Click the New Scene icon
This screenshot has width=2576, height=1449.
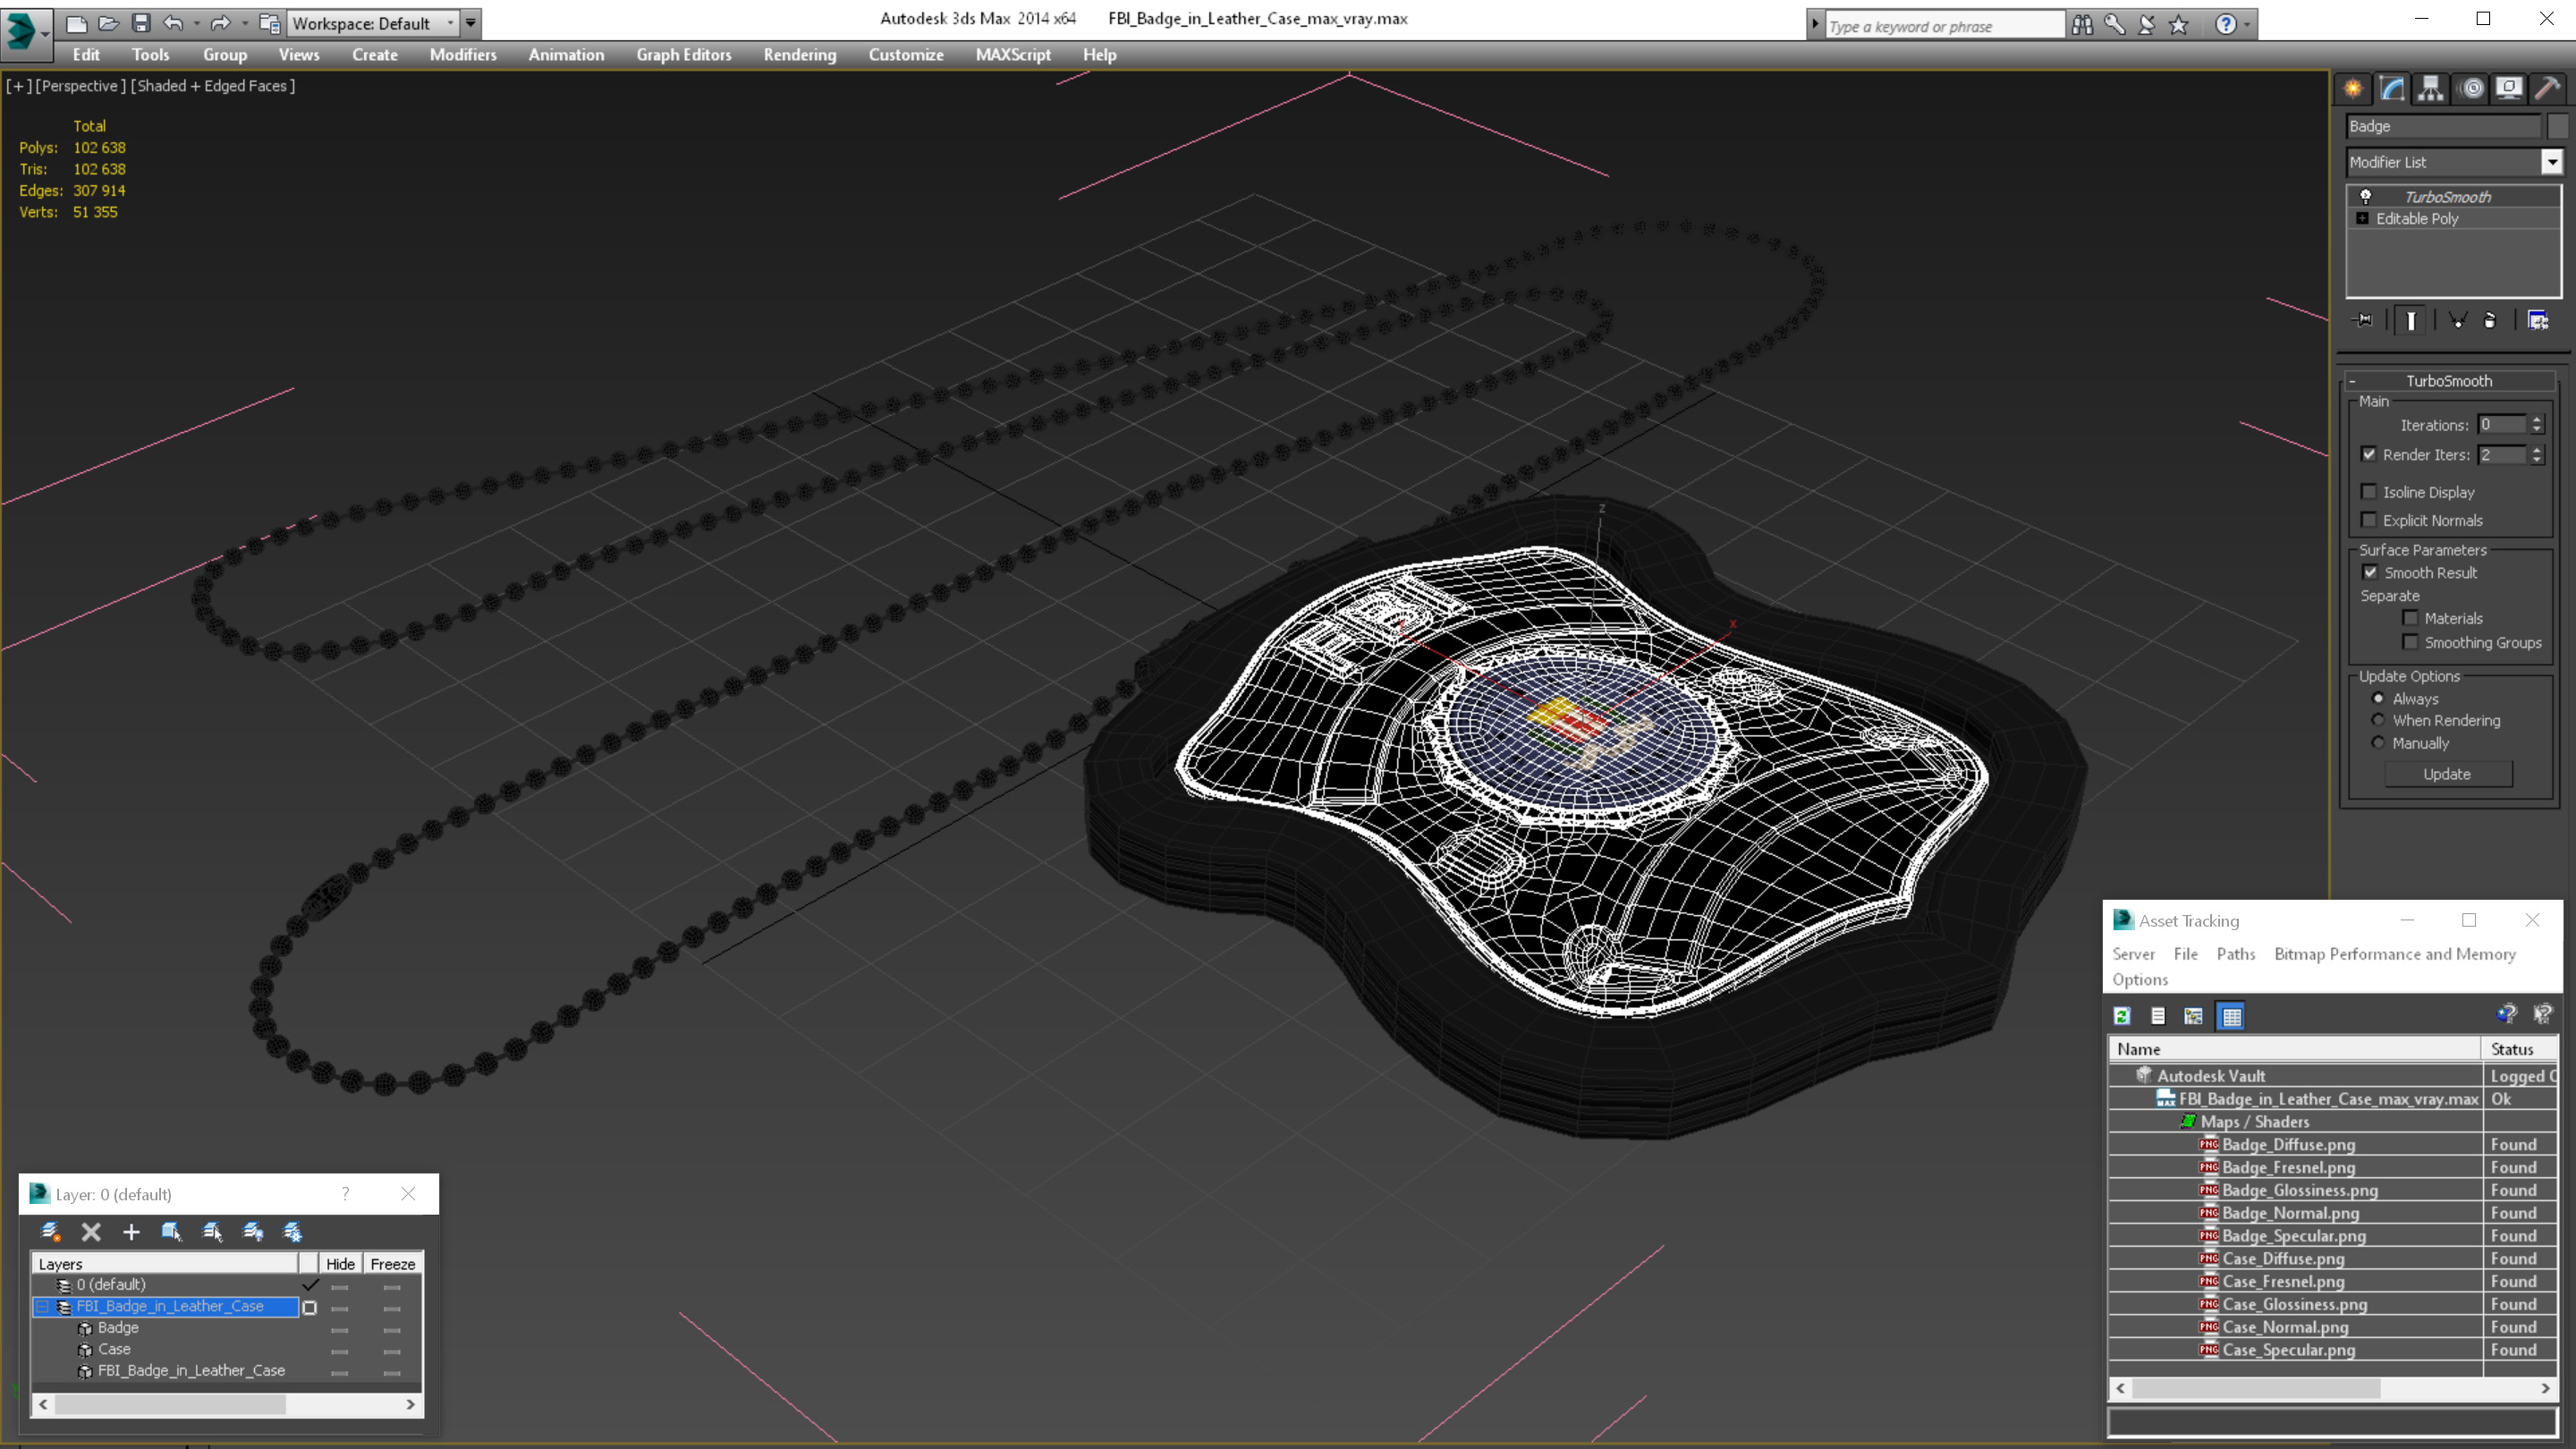(x=76, y=23)
